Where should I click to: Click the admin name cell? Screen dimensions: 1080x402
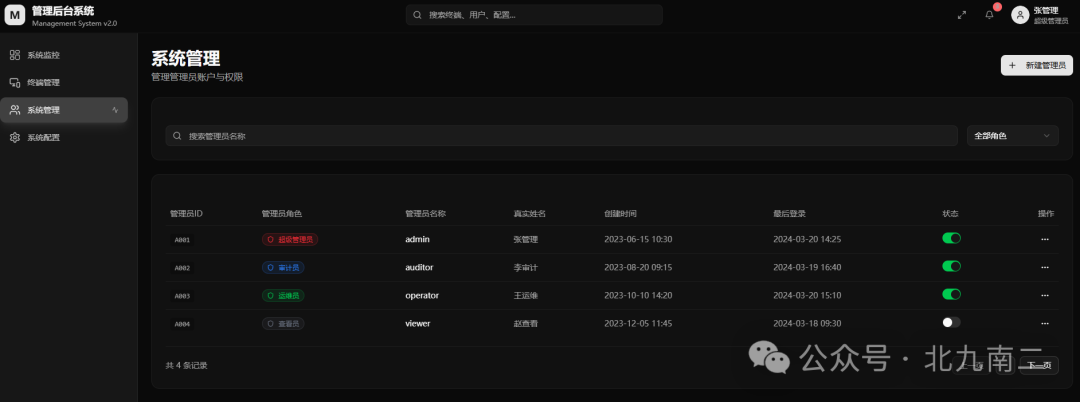418,240
